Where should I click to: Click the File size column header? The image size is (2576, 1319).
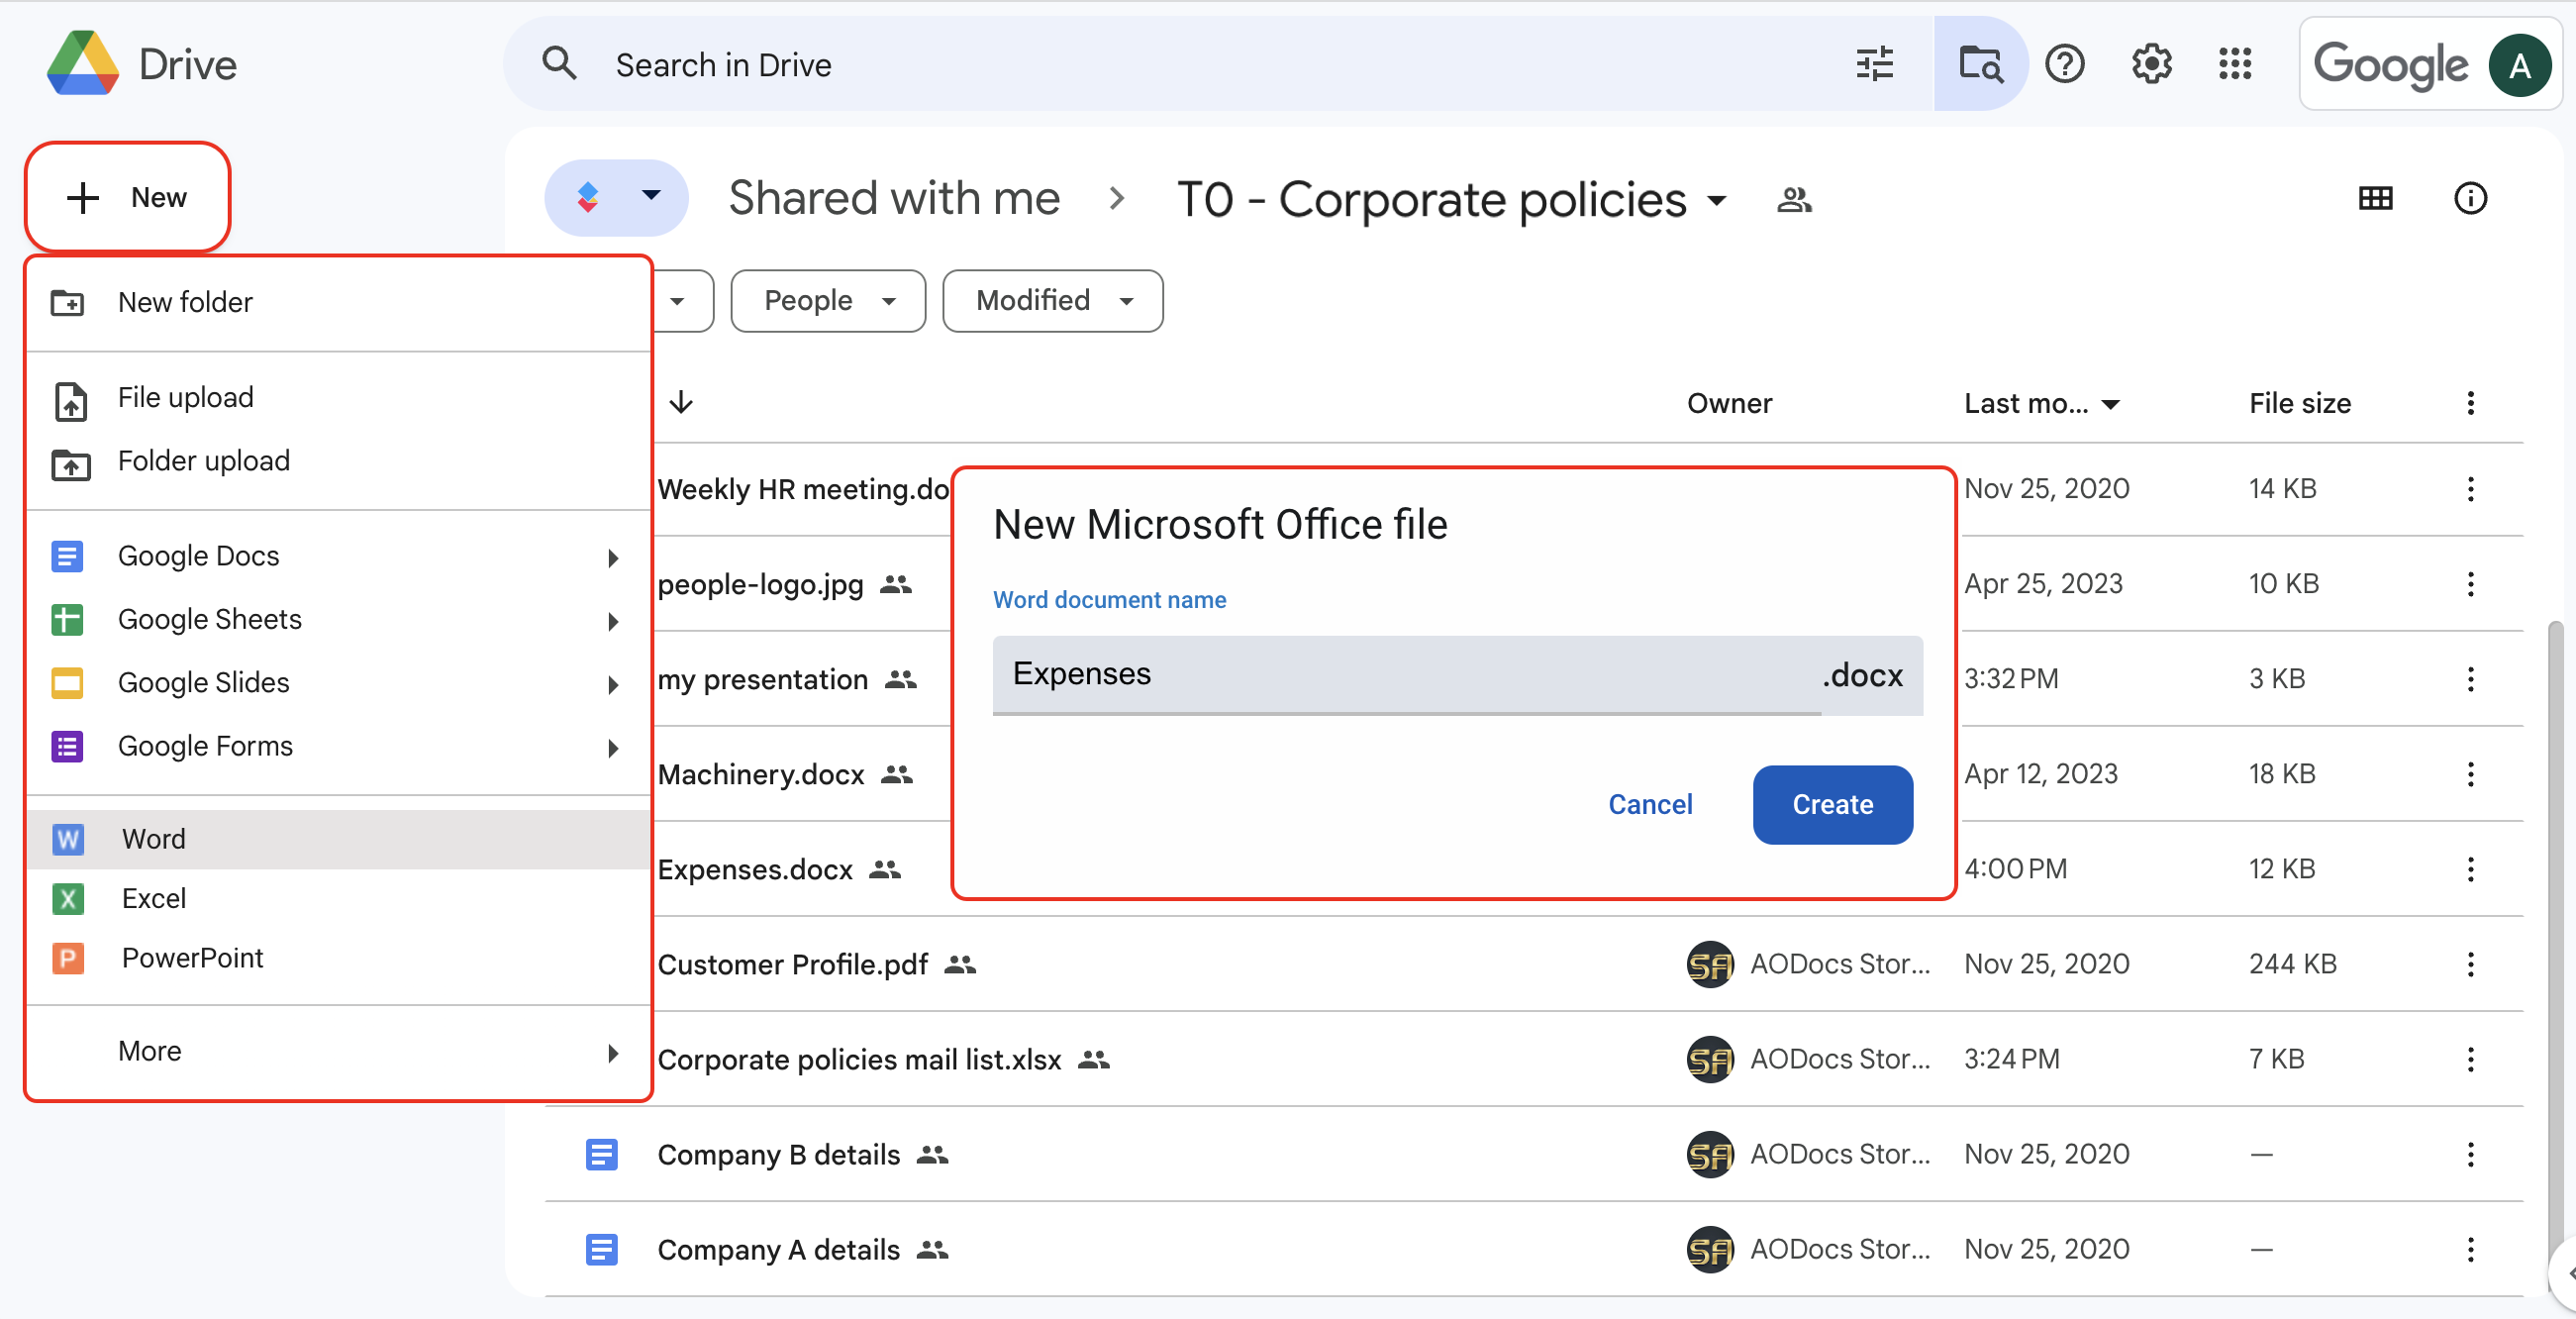pyautogui.click(x=2299, y=403)
